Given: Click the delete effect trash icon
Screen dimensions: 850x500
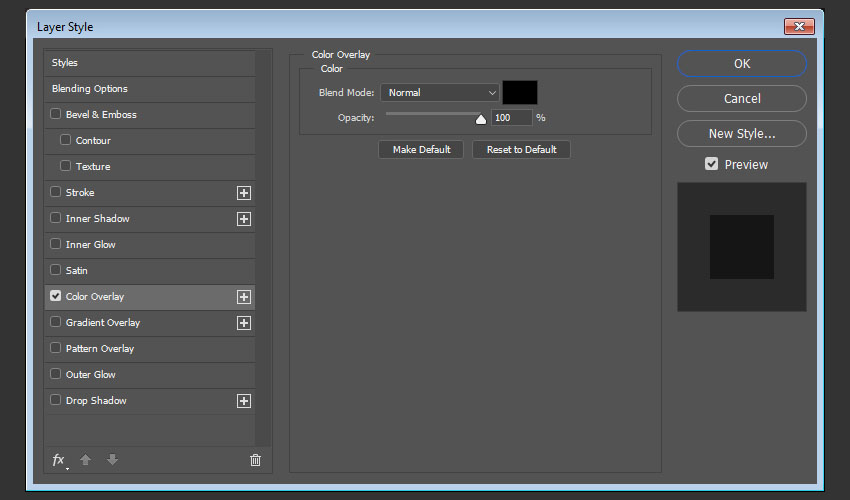Looking at the screenshot, I should [x=255, y=460].
